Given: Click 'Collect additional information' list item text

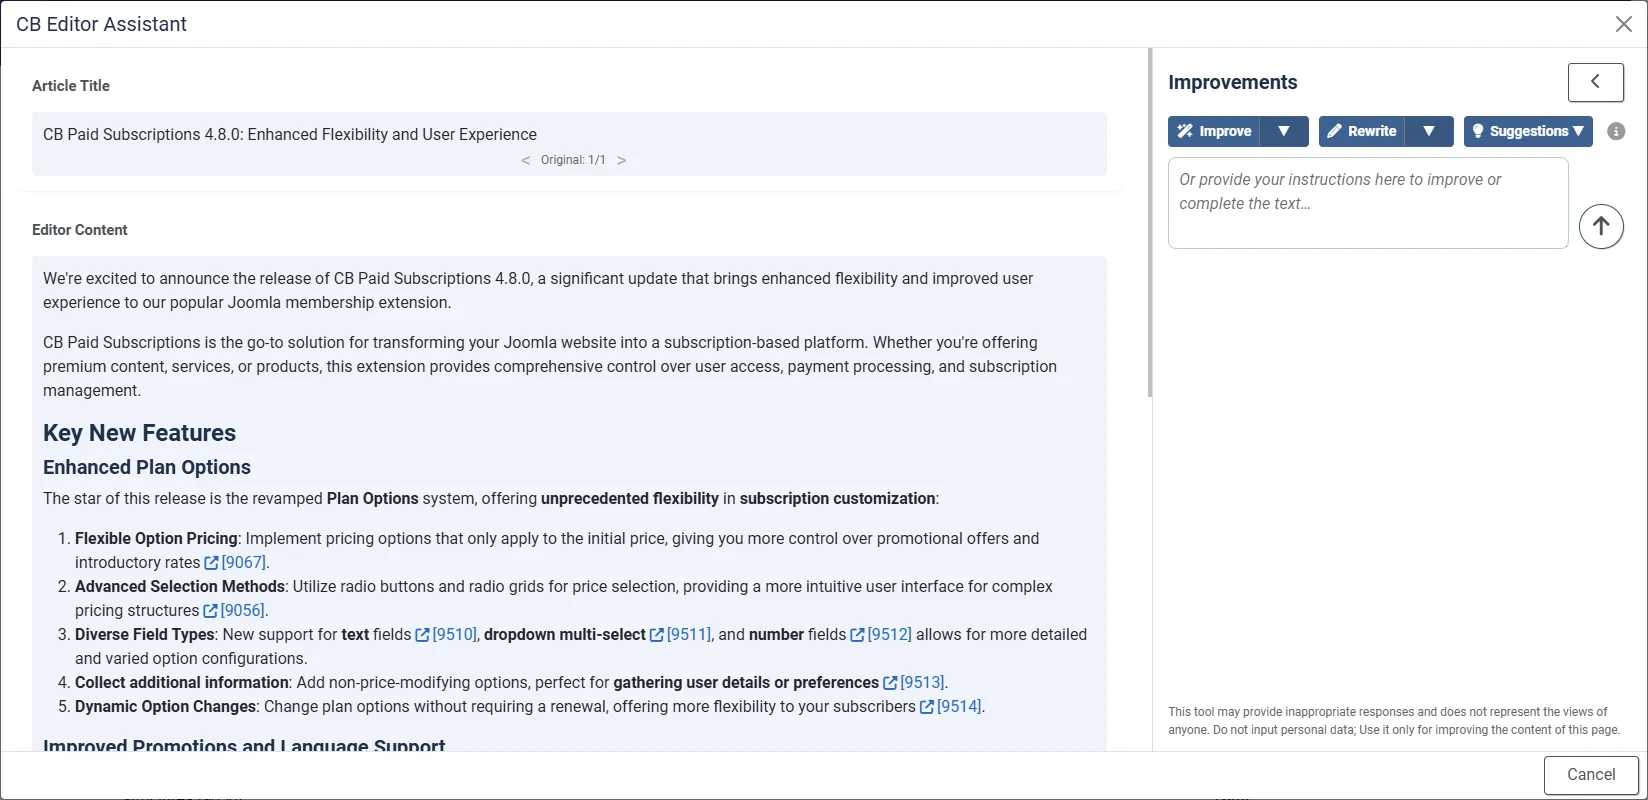Looking at the screenshot, I should (182, 683).
